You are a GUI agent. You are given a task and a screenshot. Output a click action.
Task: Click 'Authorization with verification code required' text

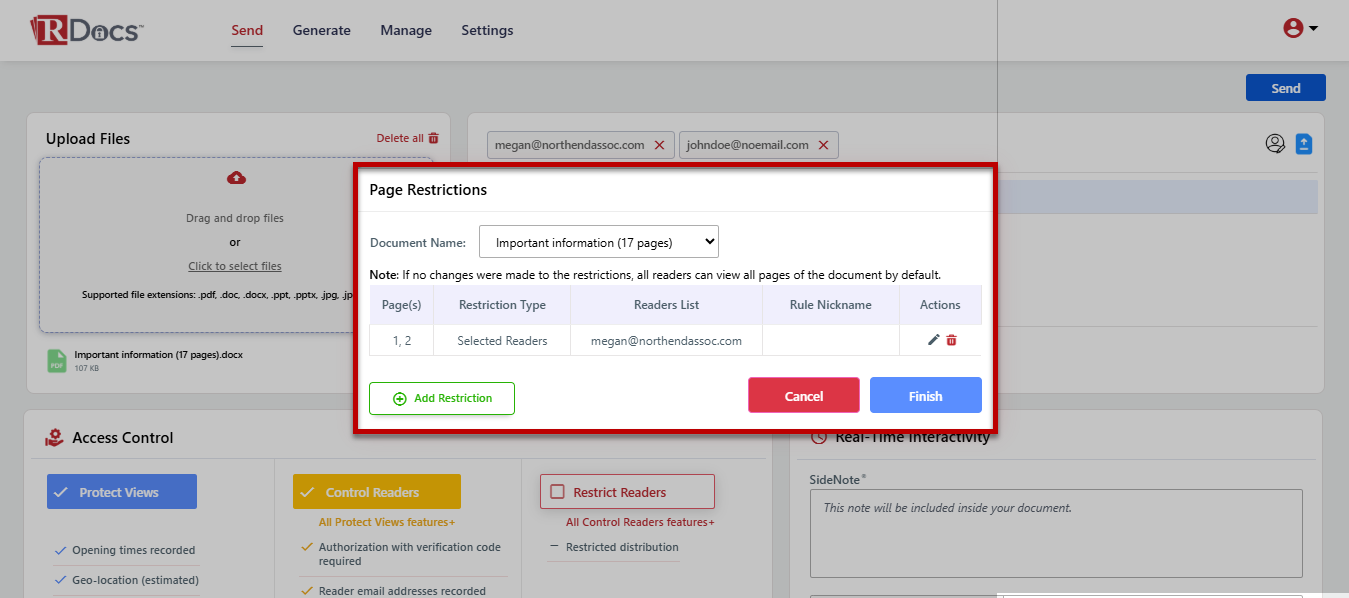point(410,554)
